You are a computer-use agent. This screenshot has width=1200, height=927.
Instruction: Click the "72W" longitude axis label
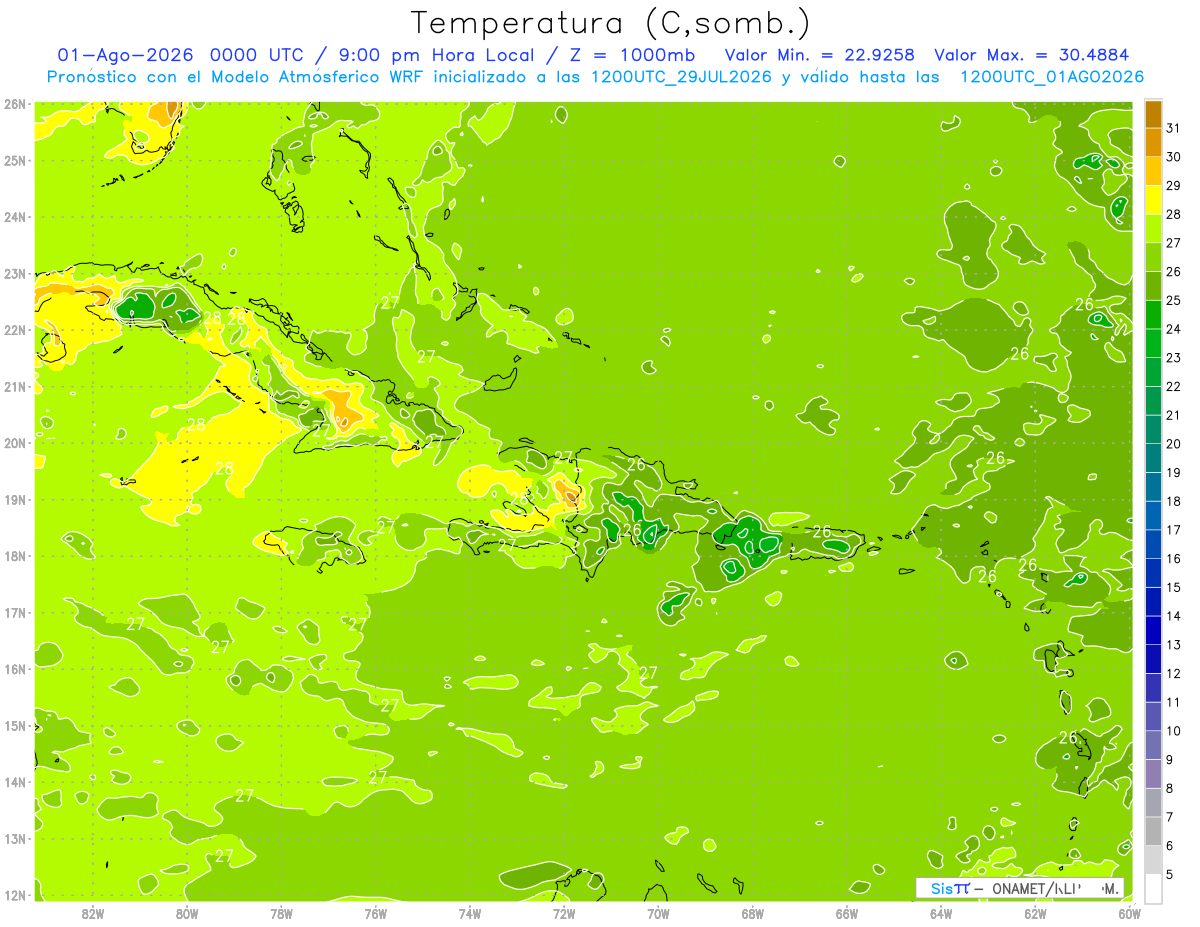pos(563,913)
